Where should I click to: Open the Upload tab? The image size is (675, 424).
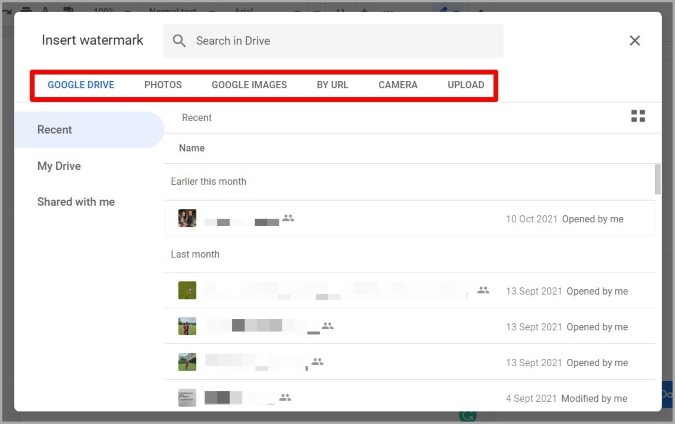click(466, 85)
